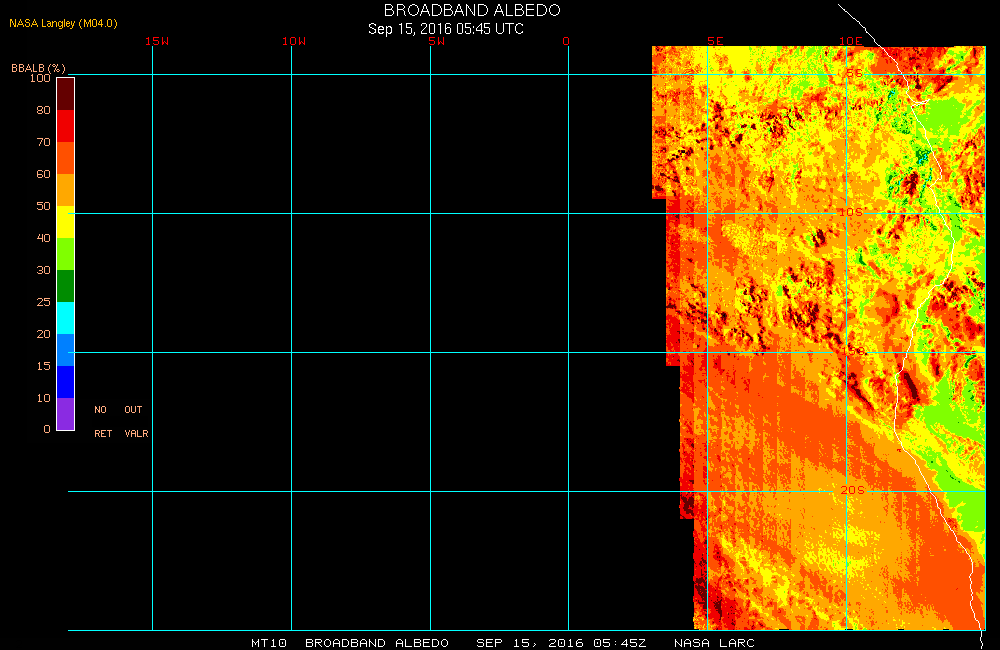Click the 5E longitude label
Image resolution: width=1000 pixels, height=650 pixels.
pyautogui.click(x=715, y=41)
